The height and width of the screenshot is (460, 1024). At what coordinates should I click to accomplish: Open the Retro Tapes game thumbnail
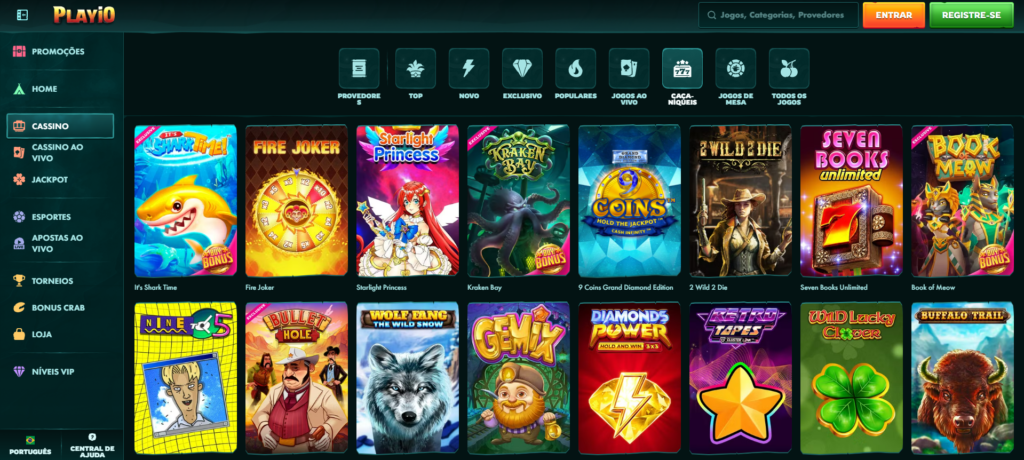741,378
